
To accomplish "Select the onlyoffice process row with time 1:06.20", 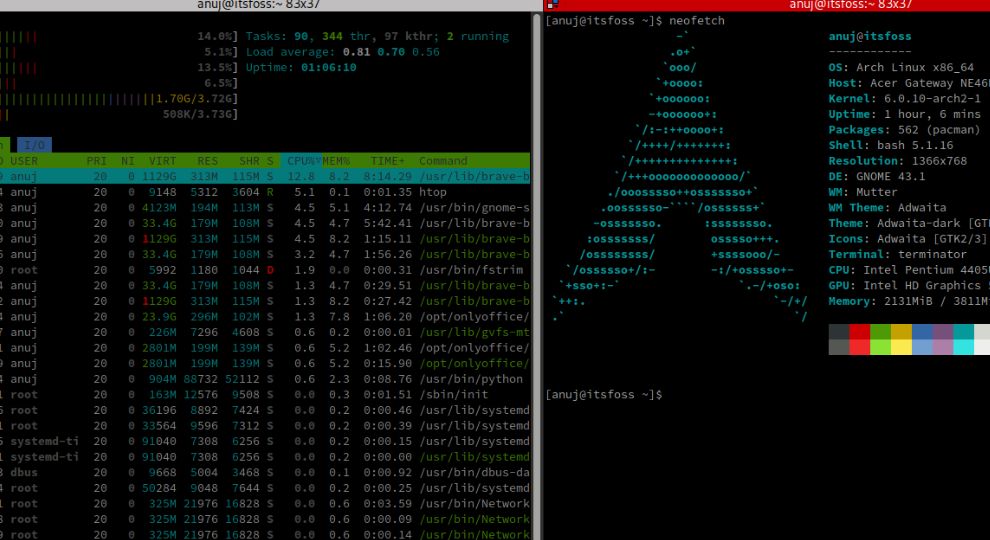I will tap(265, 316).
